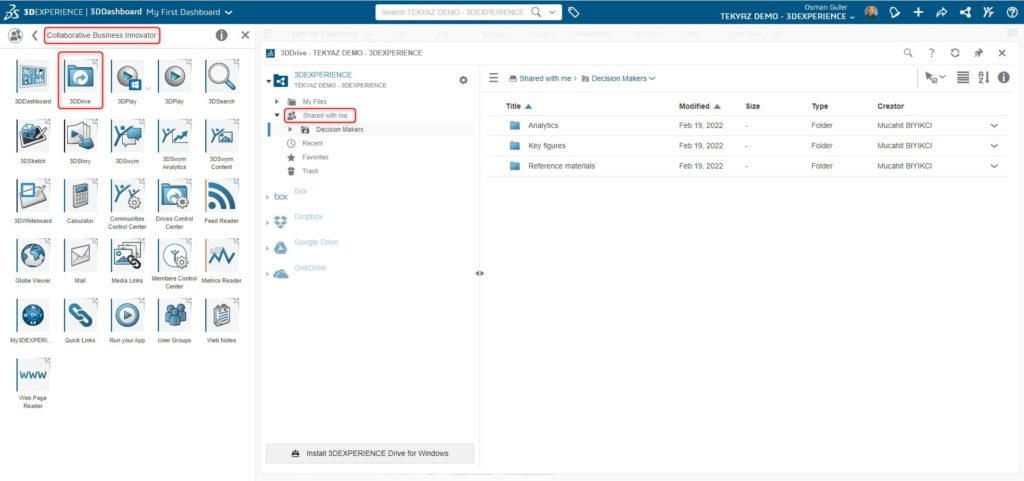Open the User Groups app
Screen dimensions: 1024x481
pos(174,315)
